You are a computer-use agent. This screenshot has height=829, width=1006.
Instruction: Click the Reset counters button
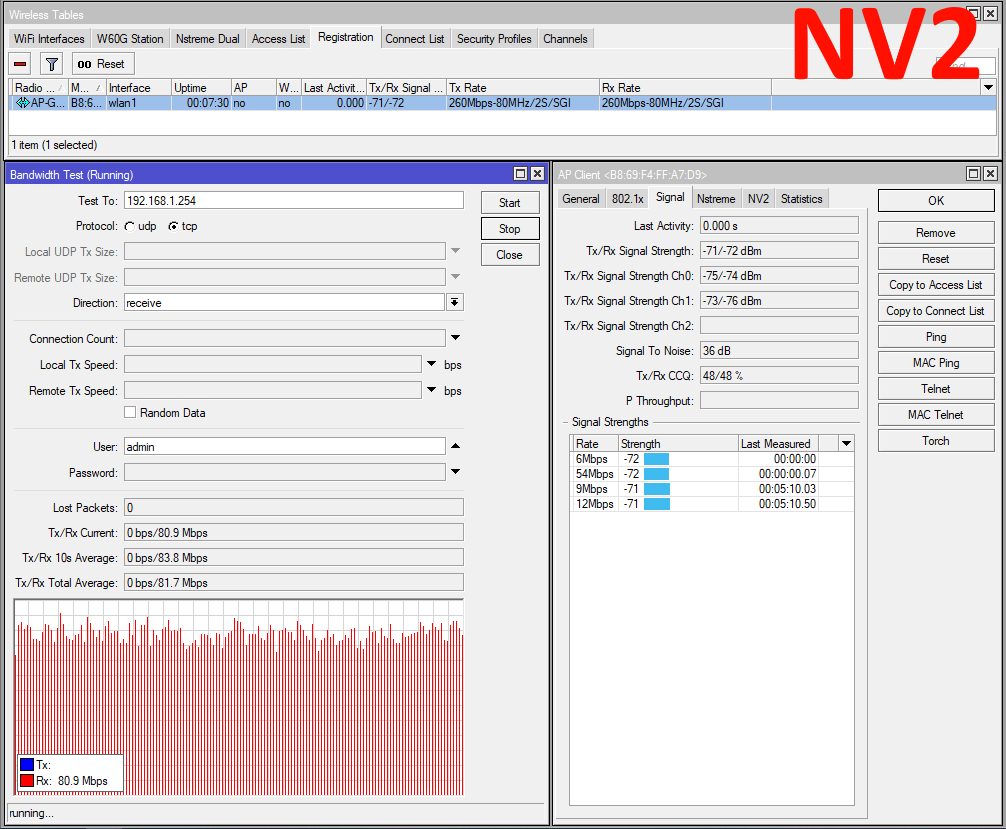pyautogui.click(x=101, y=64)
